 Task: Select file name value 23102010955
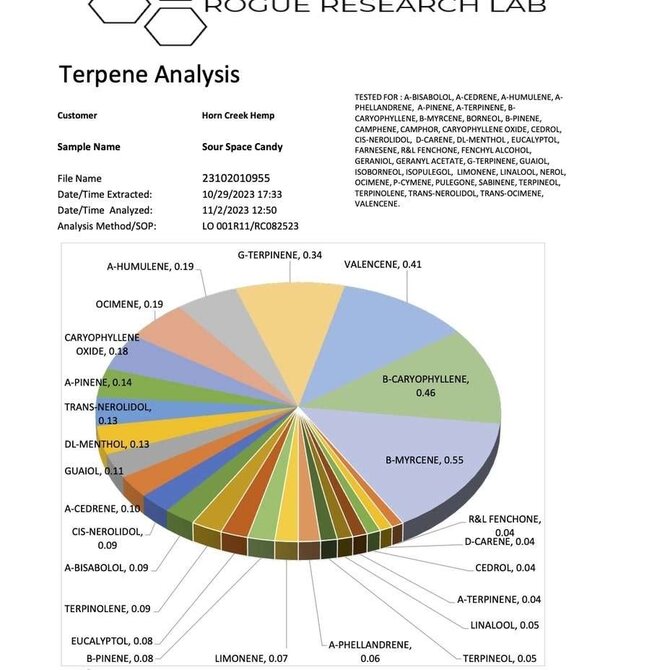[236, 178]
